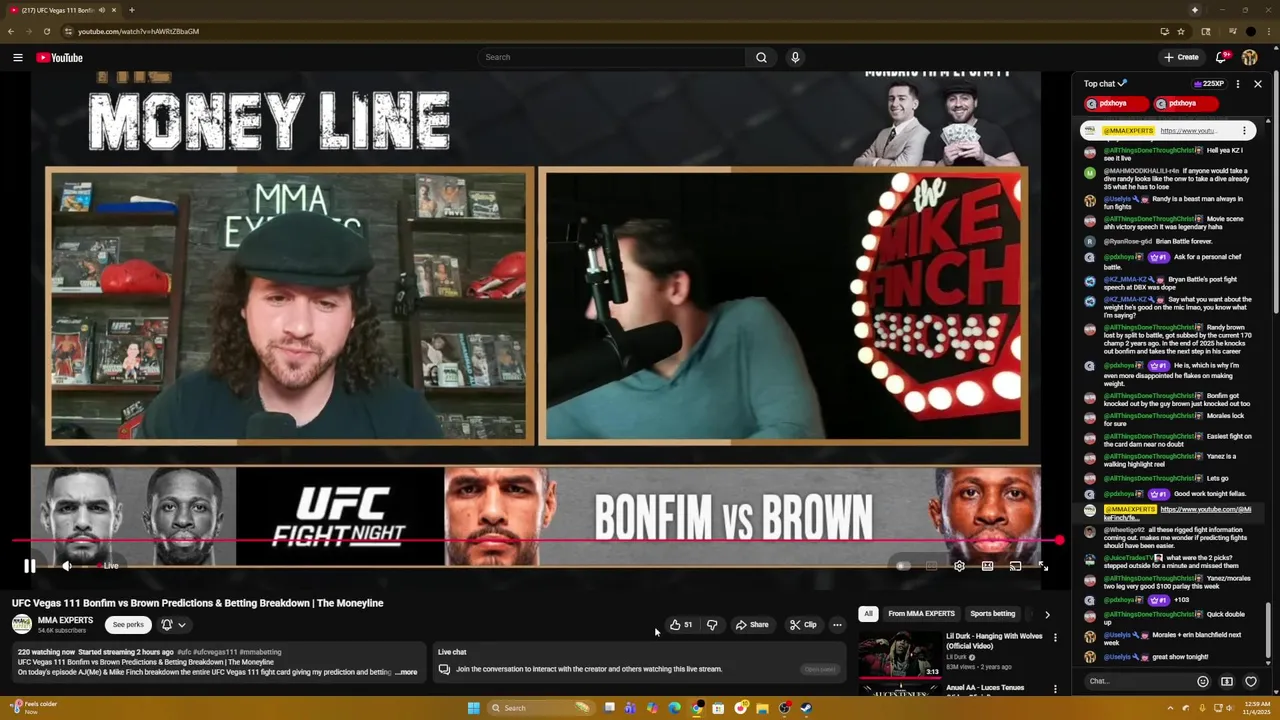Select the All chip in recommendations
This screenshot has width=1280, height=720.
point(868,614)
